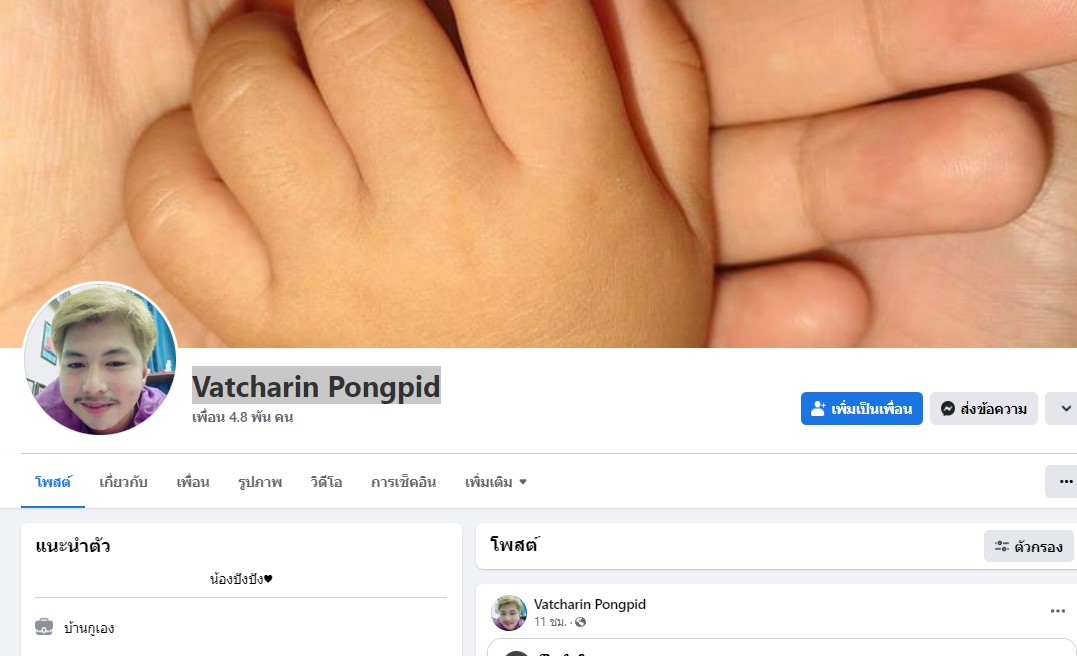
Task: Click the Messenger icon in message button
Action: tap(948, 409)
